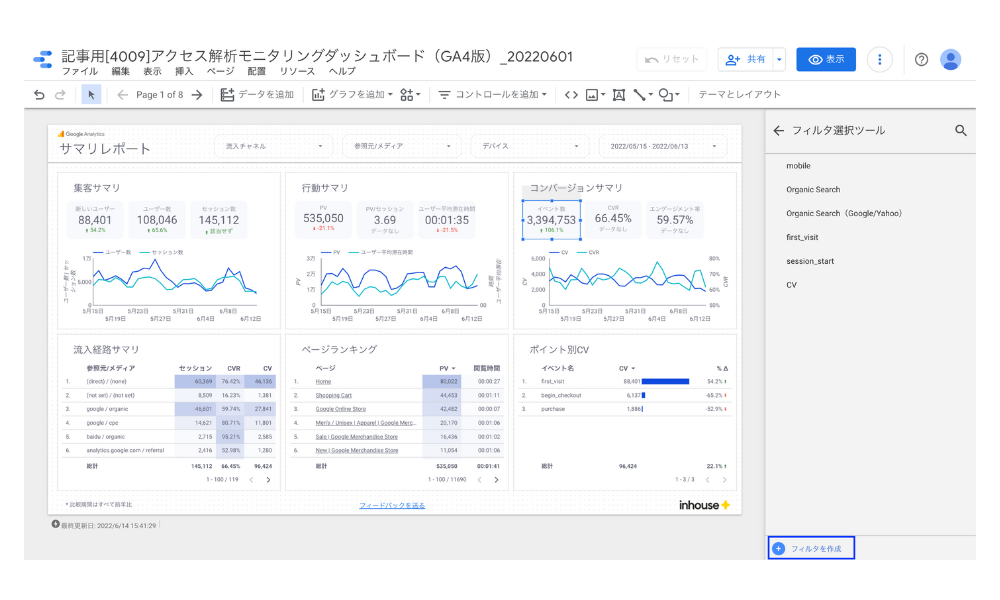
Task: Click the Page 1 of 8 indicator
Action: click(x=159, y=94)
